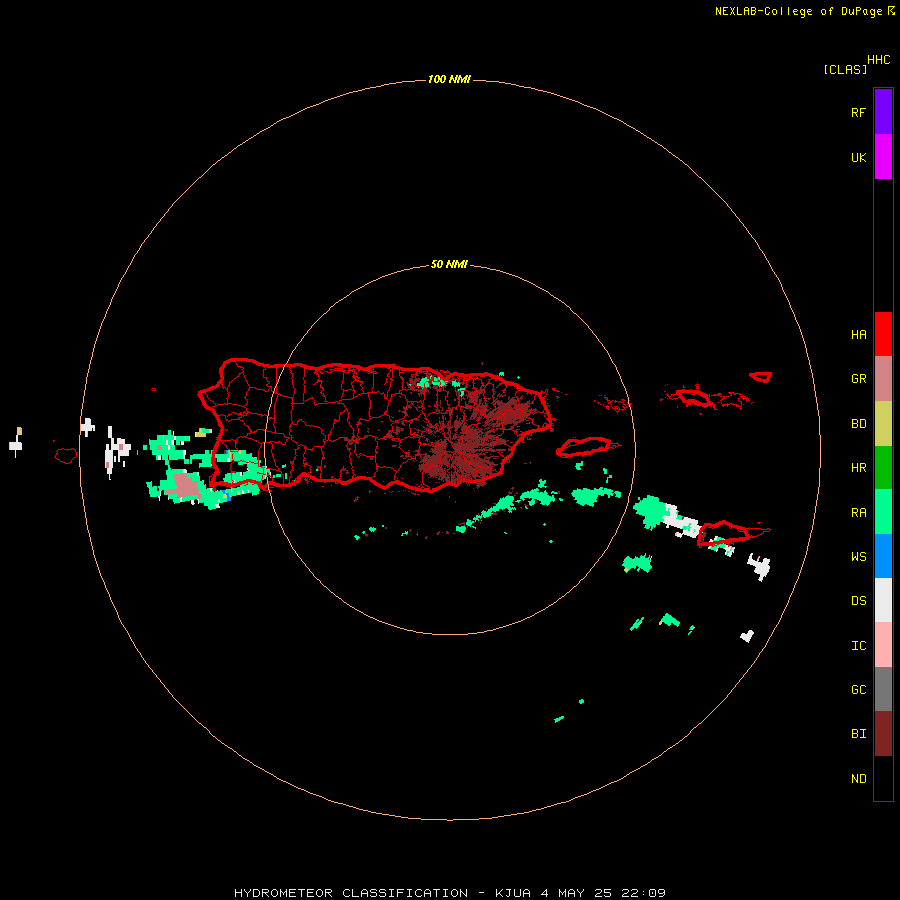Click the UK magenta color swatch
Screen dimensions: 900x900
883,157
